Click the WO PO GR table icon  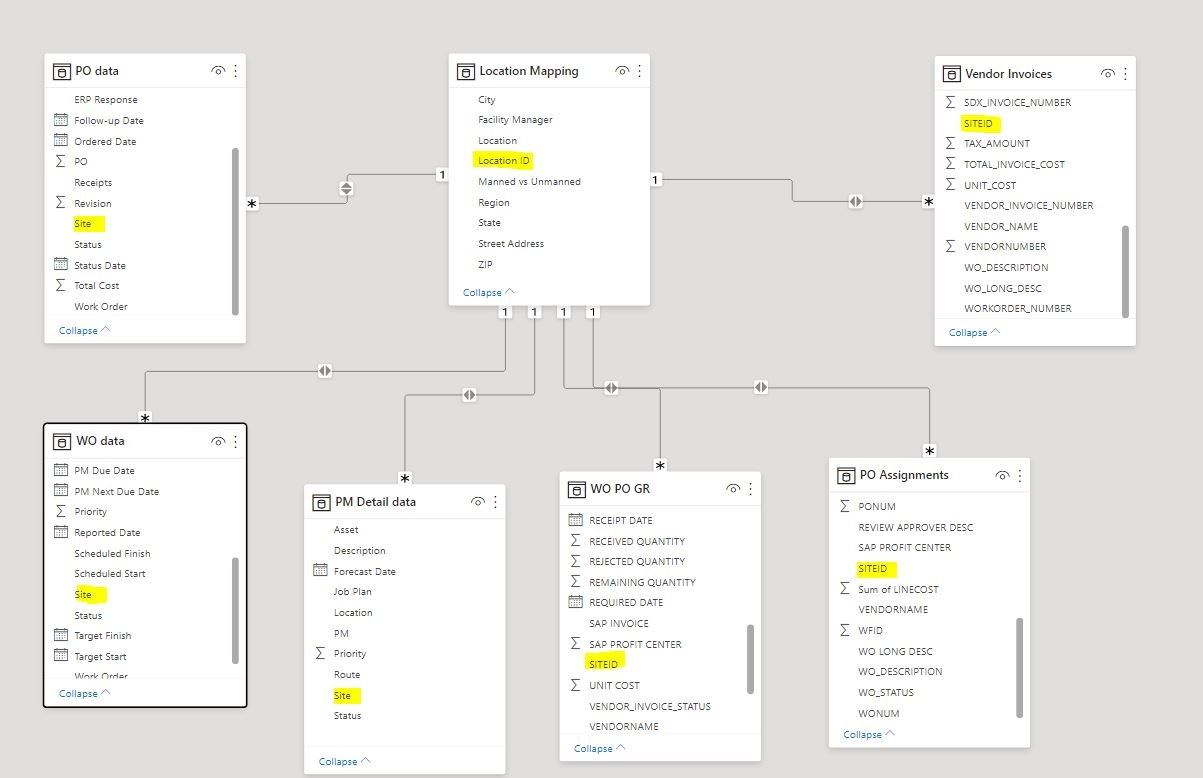pyautogui.click(x=576, y=489)
